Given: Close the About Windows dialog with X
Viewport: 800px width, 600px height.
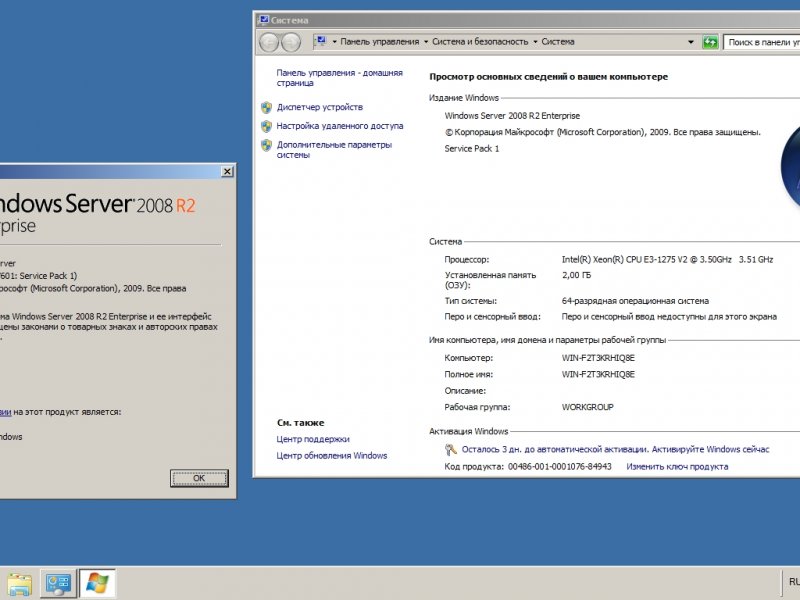Looking at the screenshot, I should pos(228,171).
